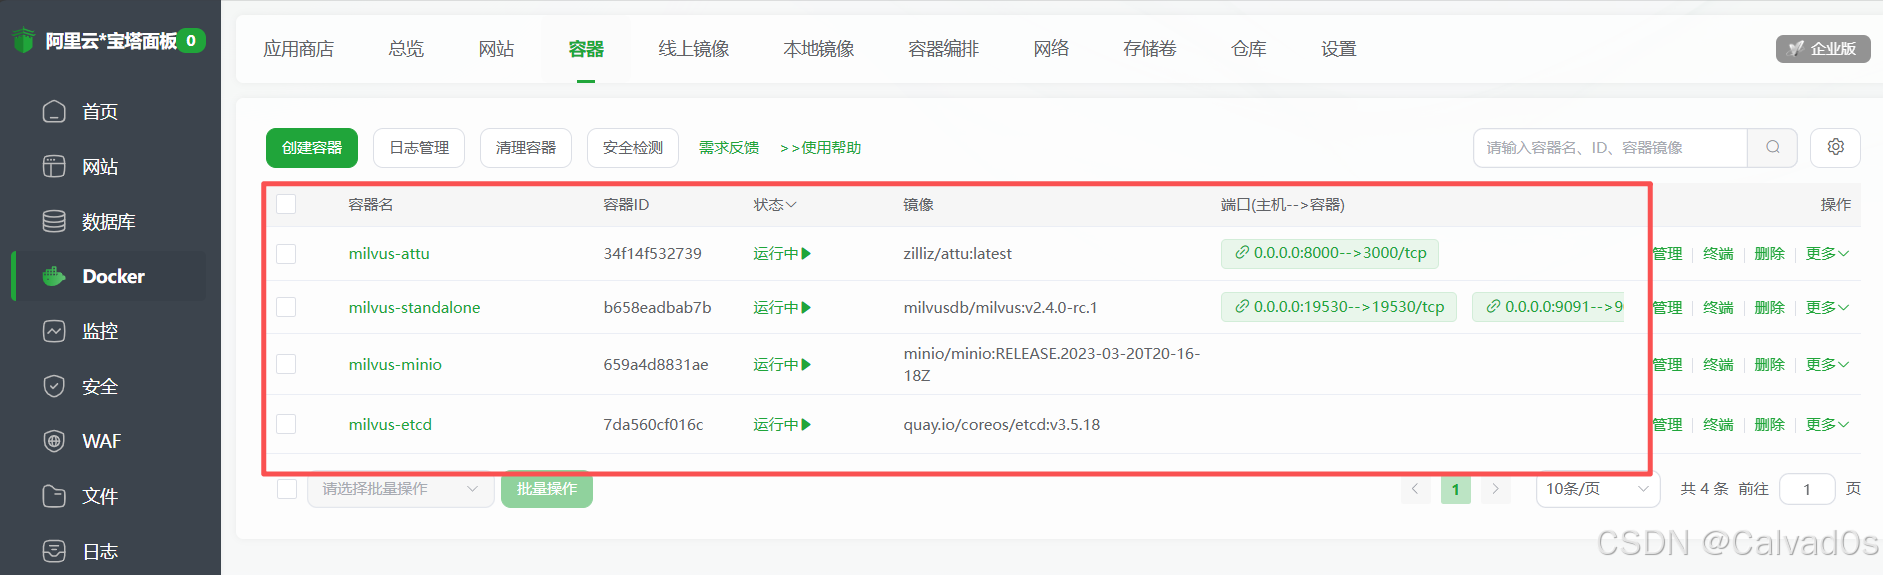
Task: Expand 更多 menu for milvus-etcd
Action: [x=1827, y=424]
